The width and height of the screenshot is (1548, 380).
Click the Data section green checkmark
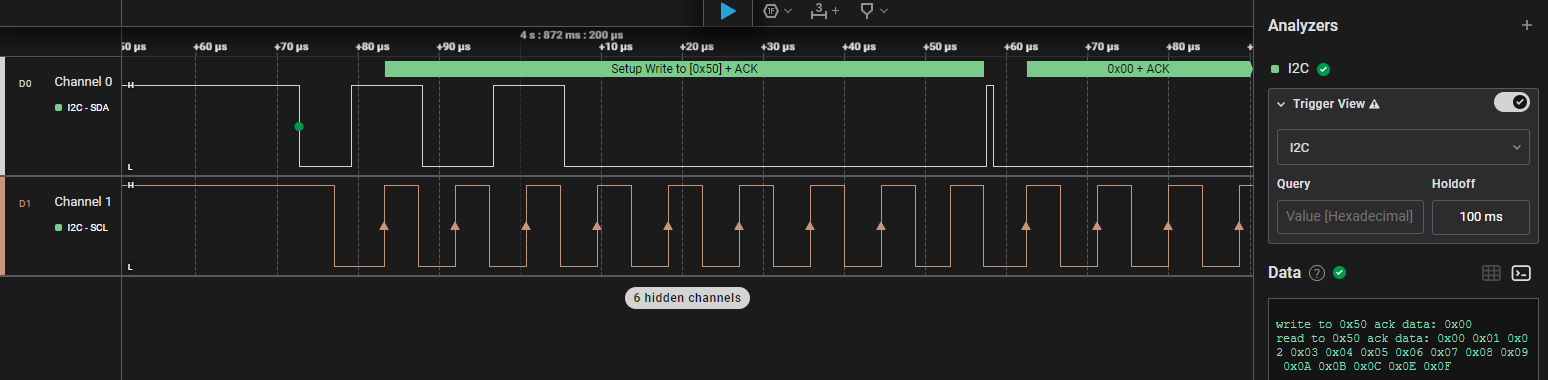1339,273
